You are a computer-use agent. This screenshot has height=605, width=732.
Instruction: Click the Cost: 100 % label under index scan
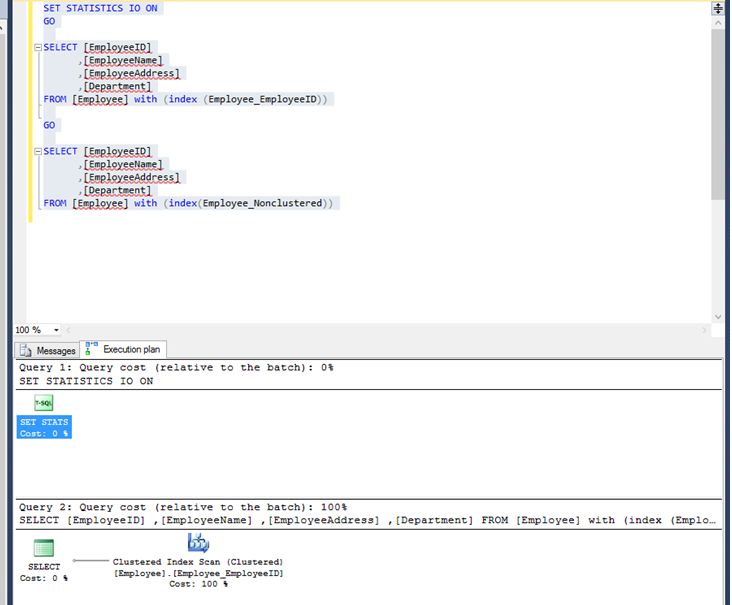coord(199,584)
